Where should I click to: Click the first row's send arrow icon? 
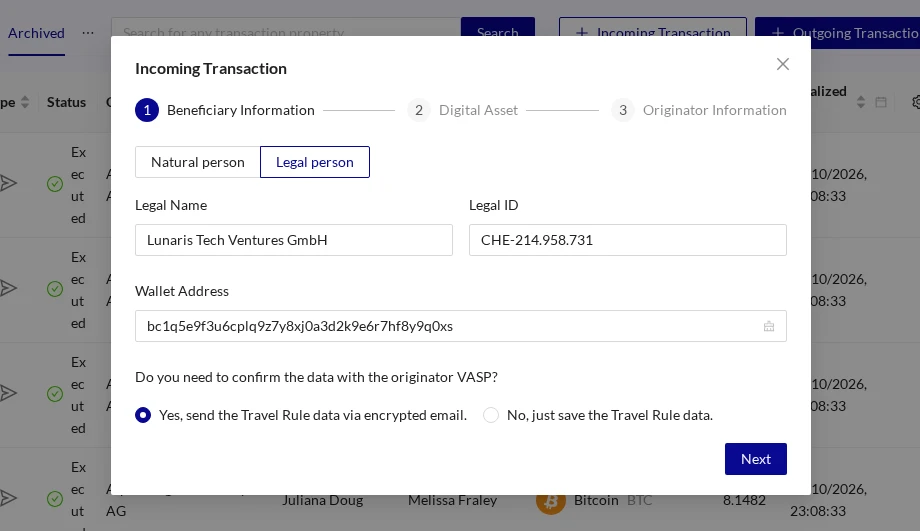8,183
